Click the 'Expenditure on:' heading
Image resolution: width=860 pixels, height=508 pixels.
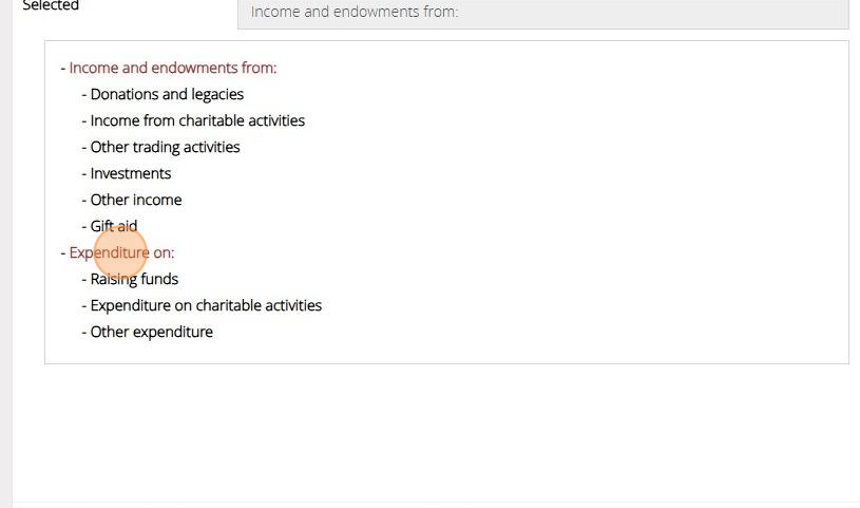click(121, 252)
